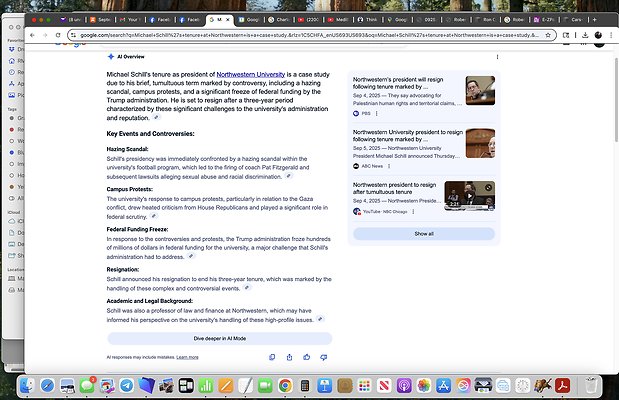Select 'Key Events and Controversies:' heading text

150,133
